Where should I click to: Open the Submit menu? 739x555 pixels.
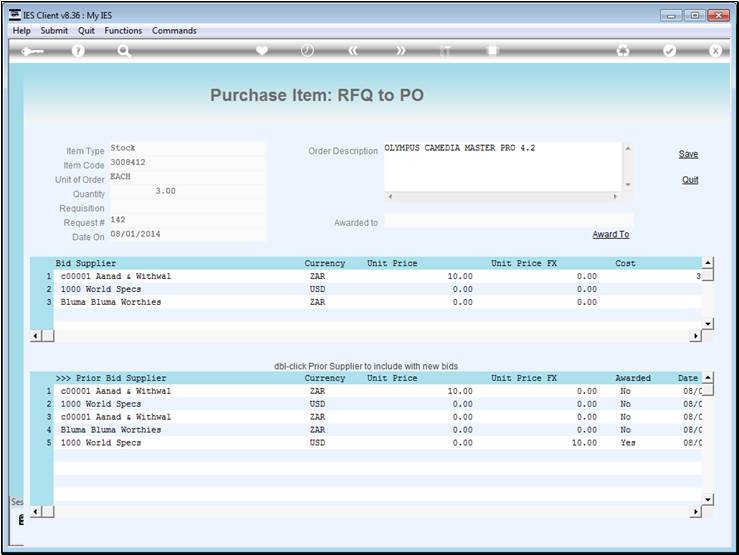[x=54, y=31]
